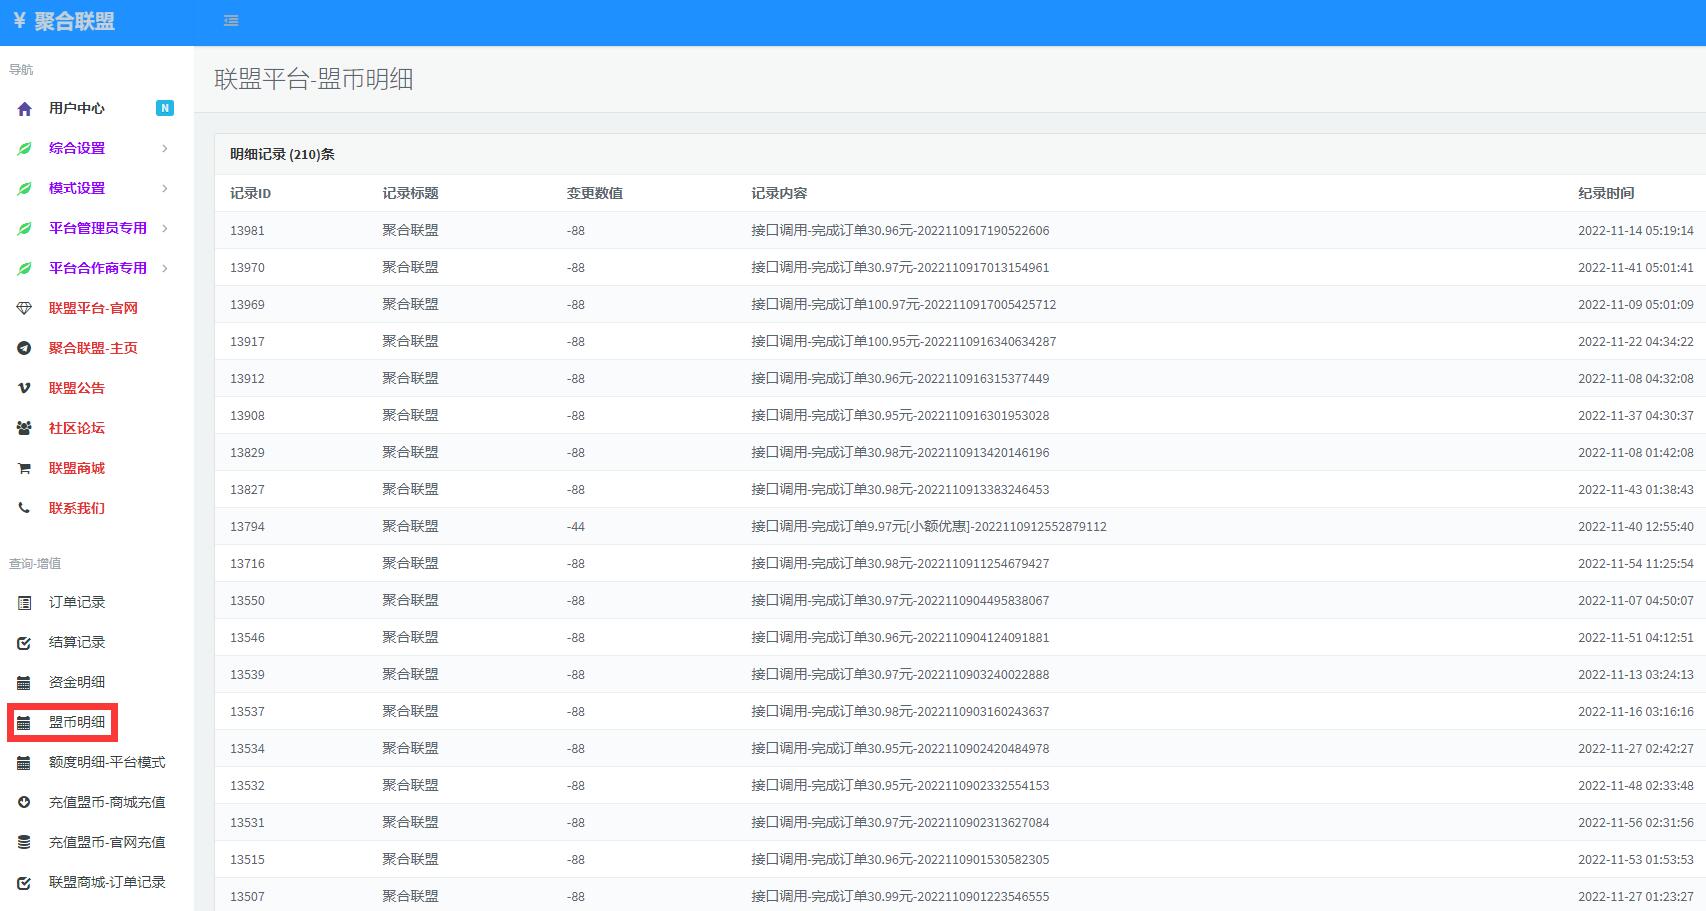Click the calendar icon beside 盟币明细
The height and width of the screenshot is (911, 1706).
(24, 723)
